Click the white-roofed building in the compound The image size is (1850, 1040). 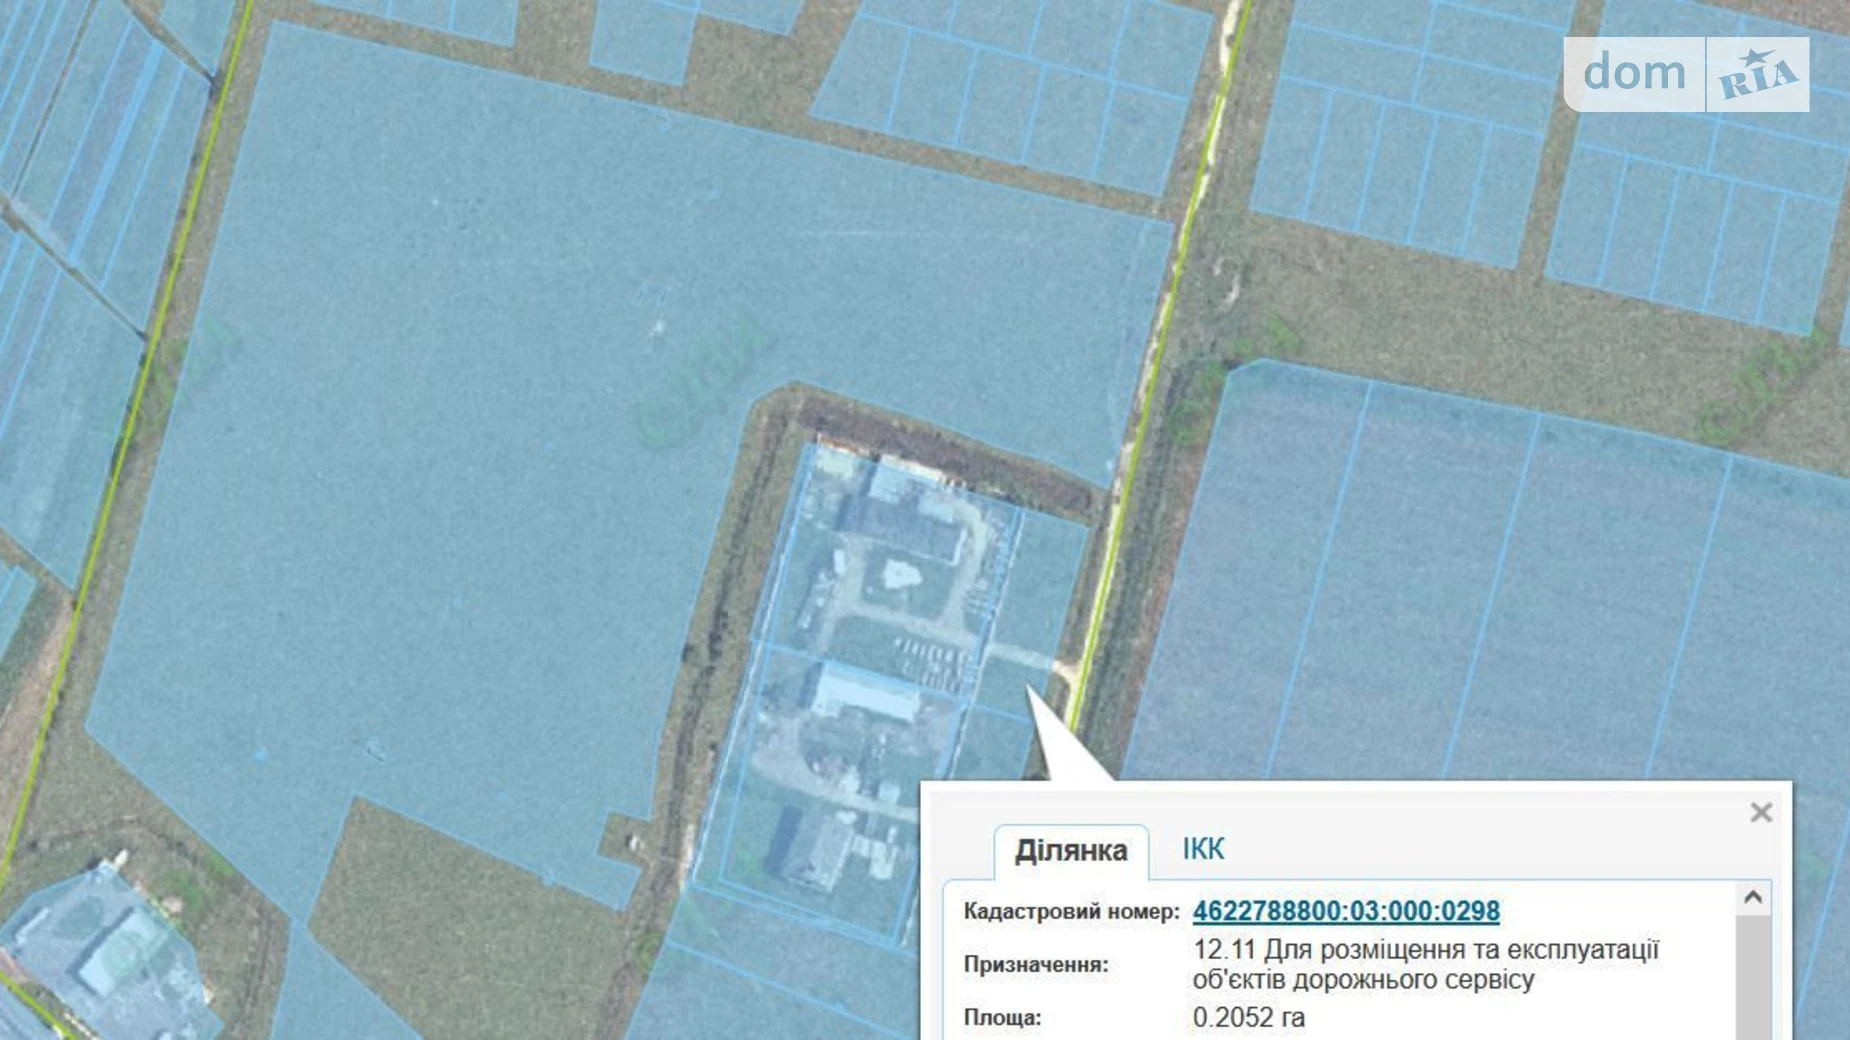tap(865, 692)
